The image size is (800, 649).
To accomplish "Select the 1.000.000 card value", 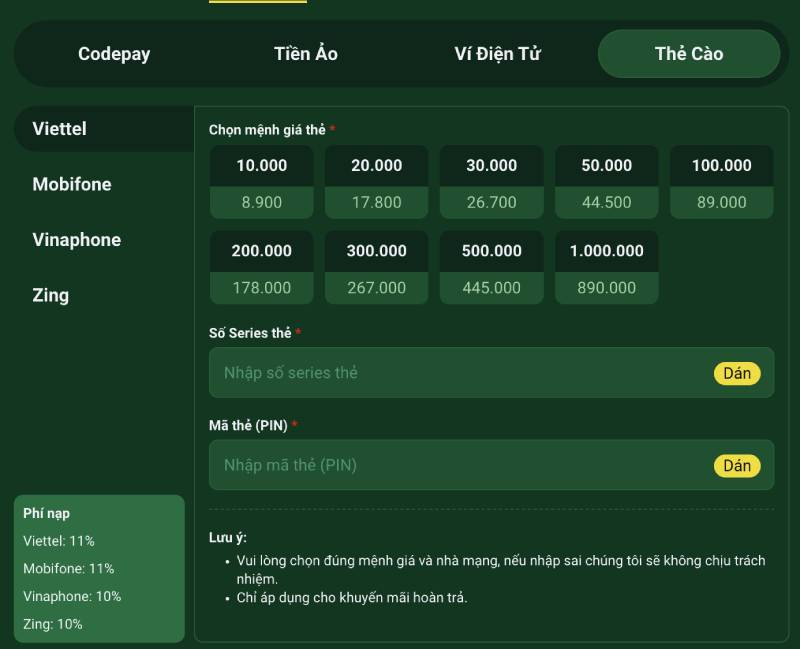I will click(607, 268).
